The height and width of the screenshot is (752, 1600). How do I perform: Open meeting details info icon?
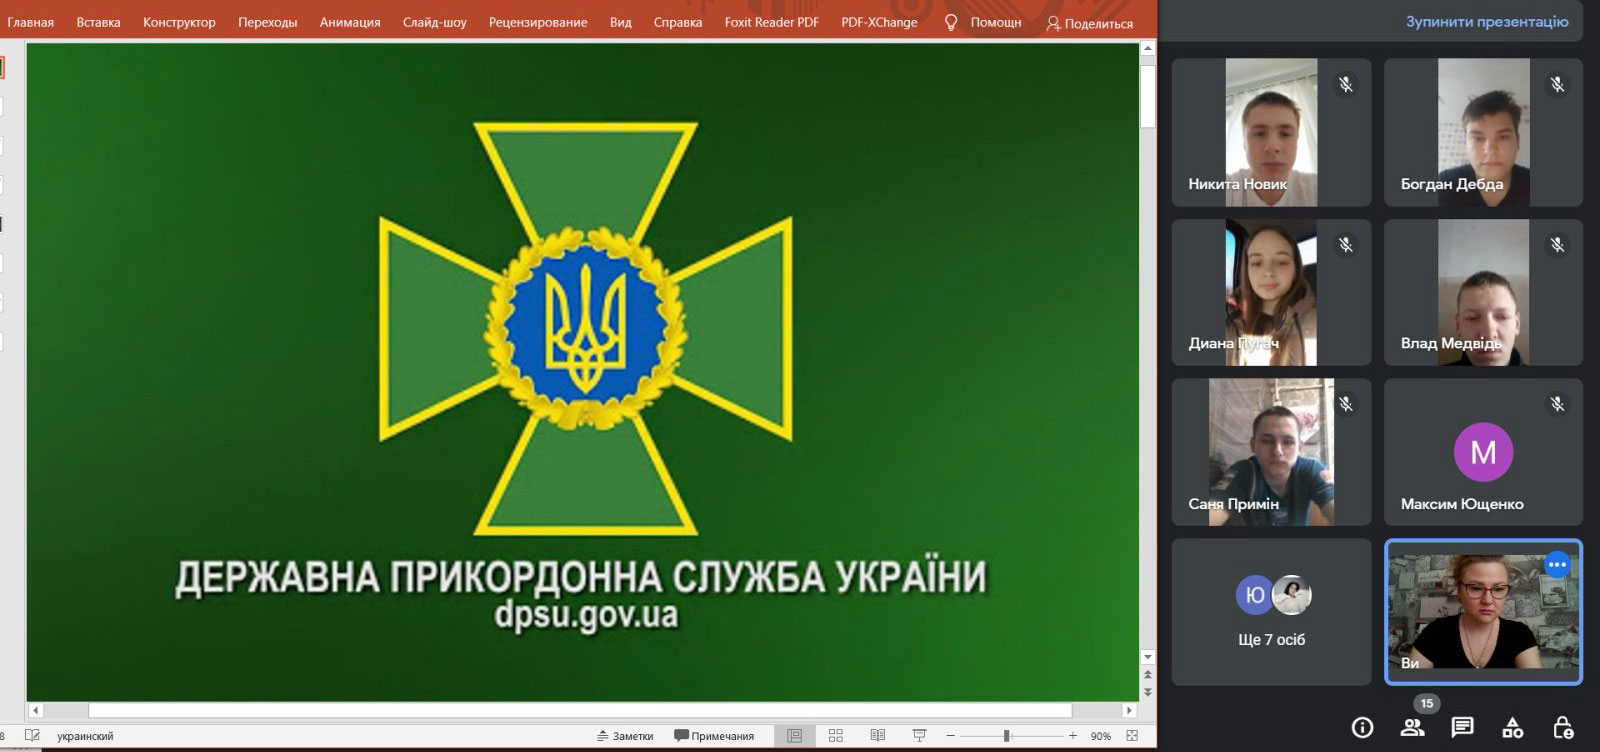click(x=1362, y=727)
